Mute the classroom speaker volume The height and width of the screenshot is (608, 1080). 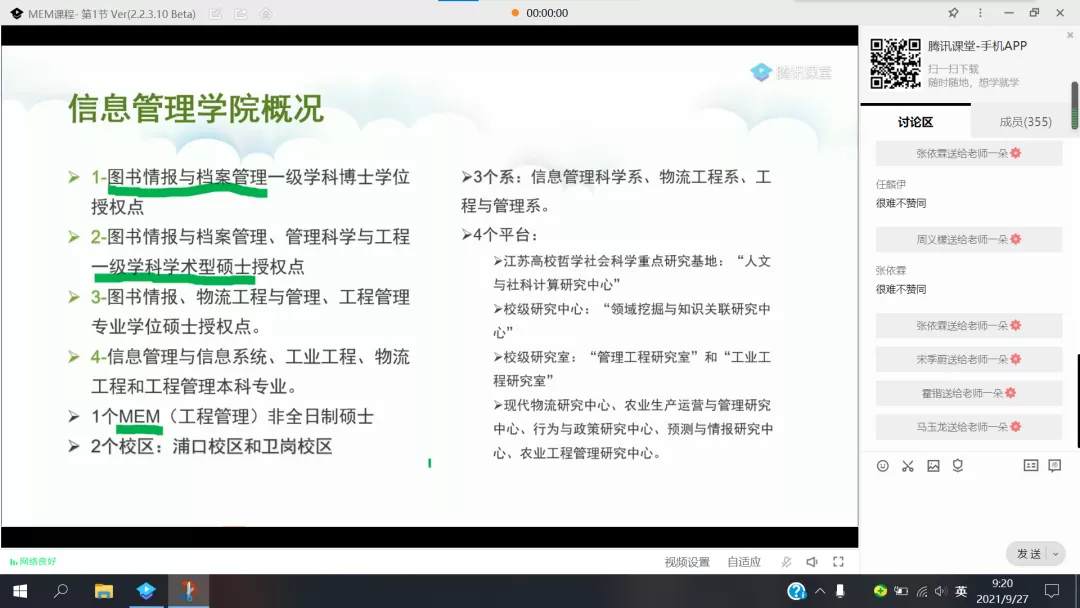click(x=812, y=562)
